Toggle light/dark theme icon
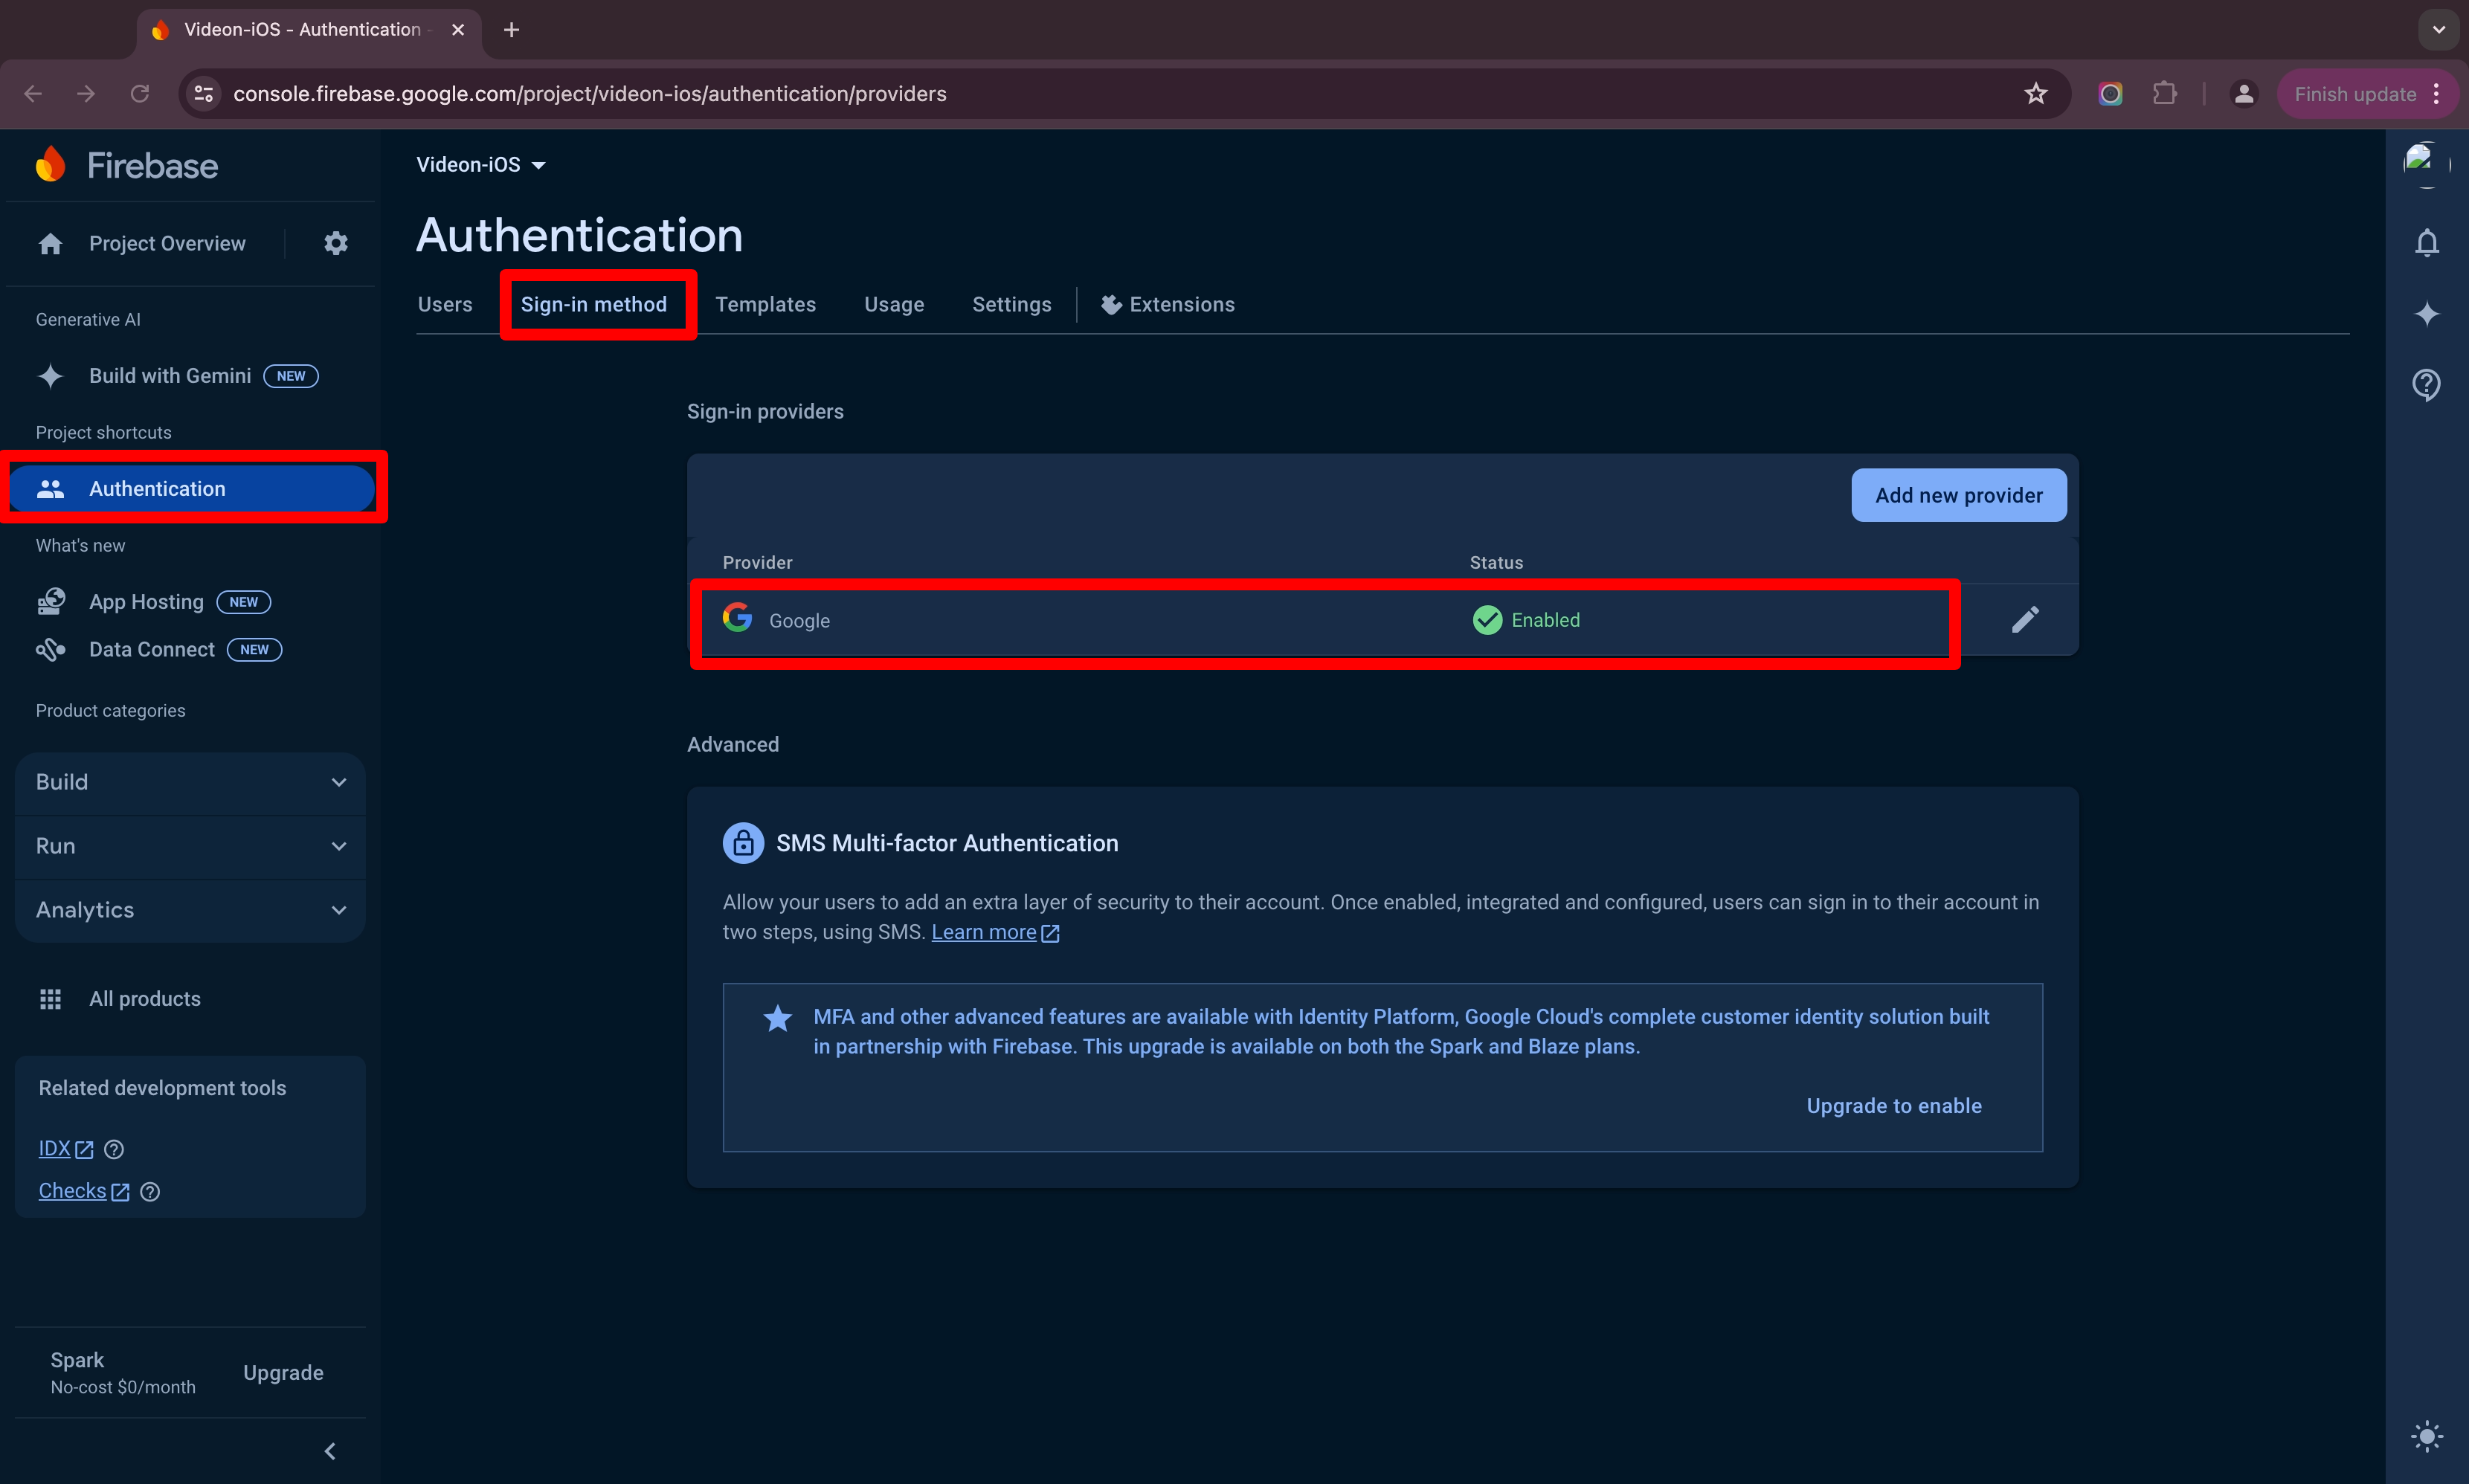The height and width of the screenshot is (1484, 2469). (2427, 1437)
